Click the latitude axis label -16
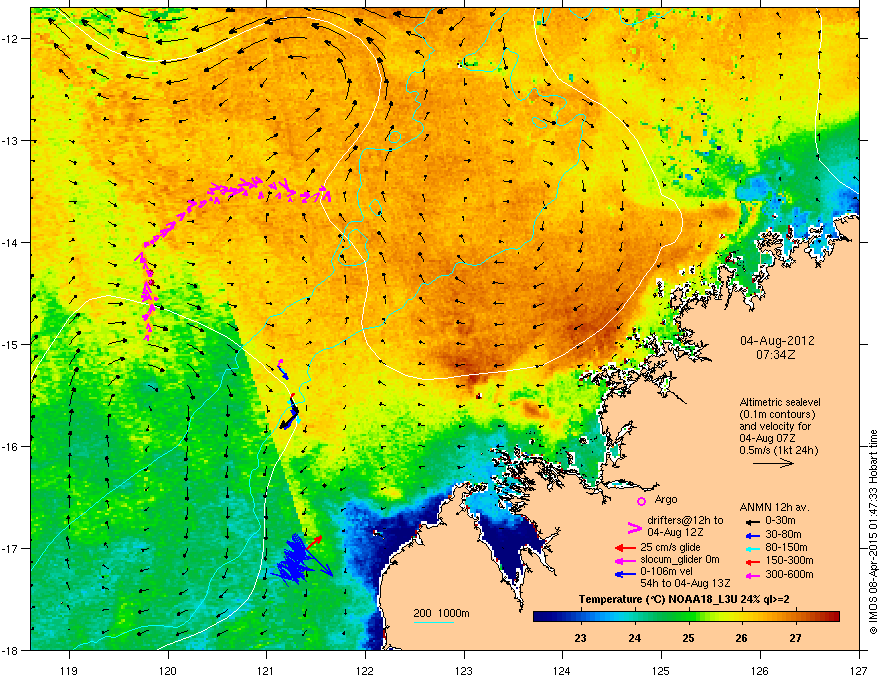This screenshot has width=880, height=680. [x=11, y=446]
